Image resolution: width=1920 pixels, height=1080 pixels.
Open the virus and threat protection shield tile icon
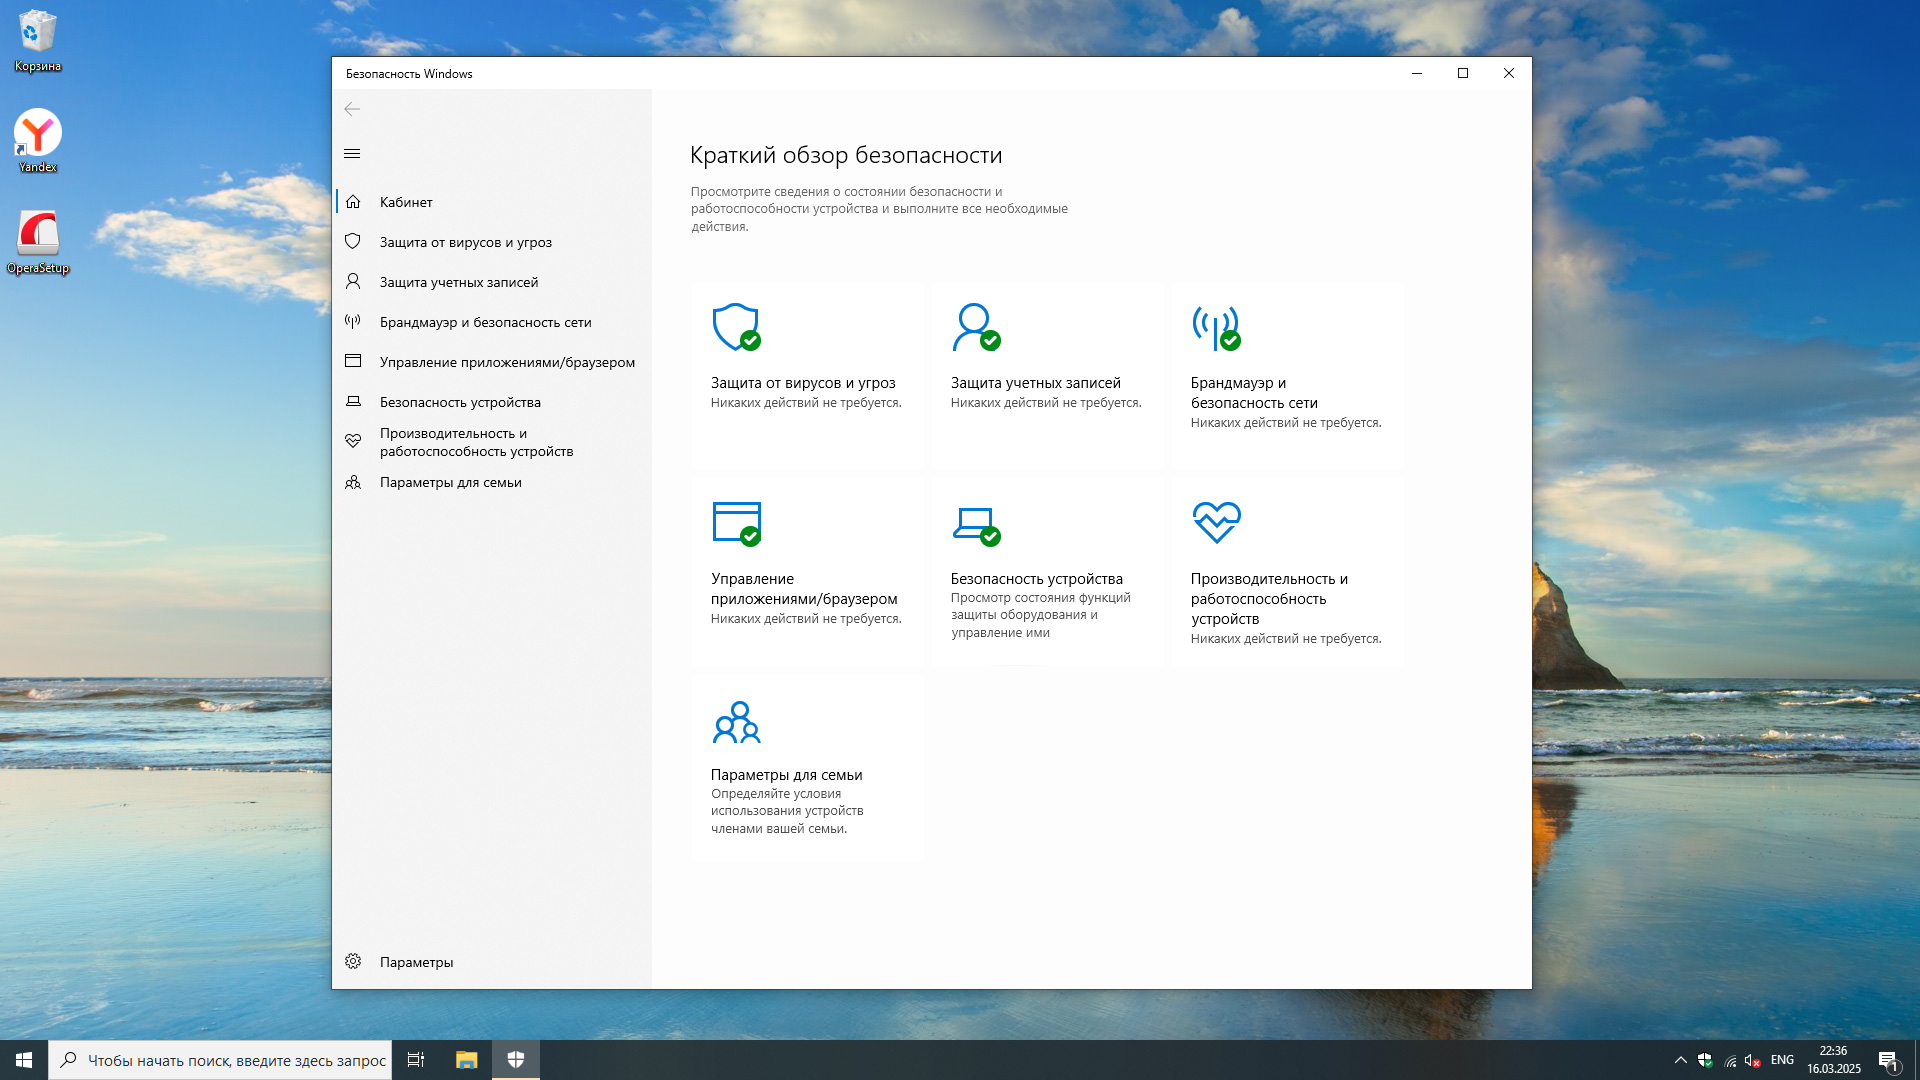coord(735,327)
